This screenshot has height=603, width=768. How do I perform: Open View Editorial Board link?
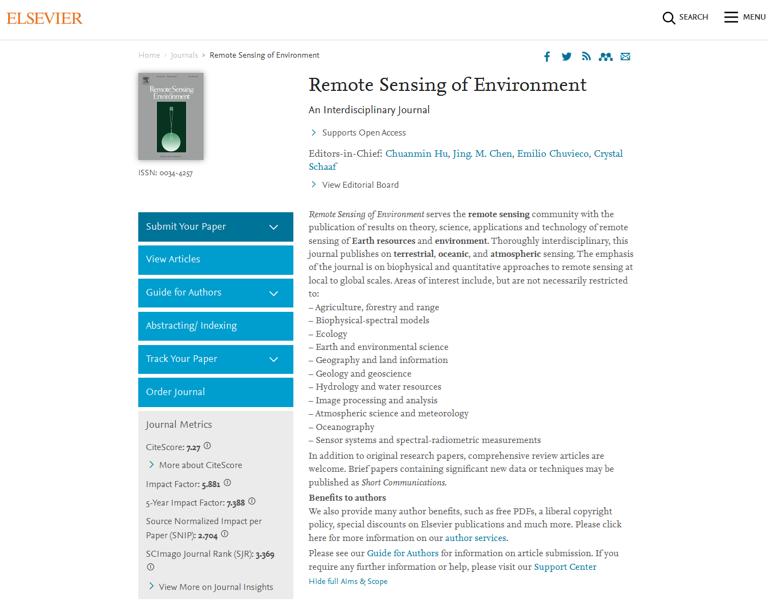[x=360, y=185]
